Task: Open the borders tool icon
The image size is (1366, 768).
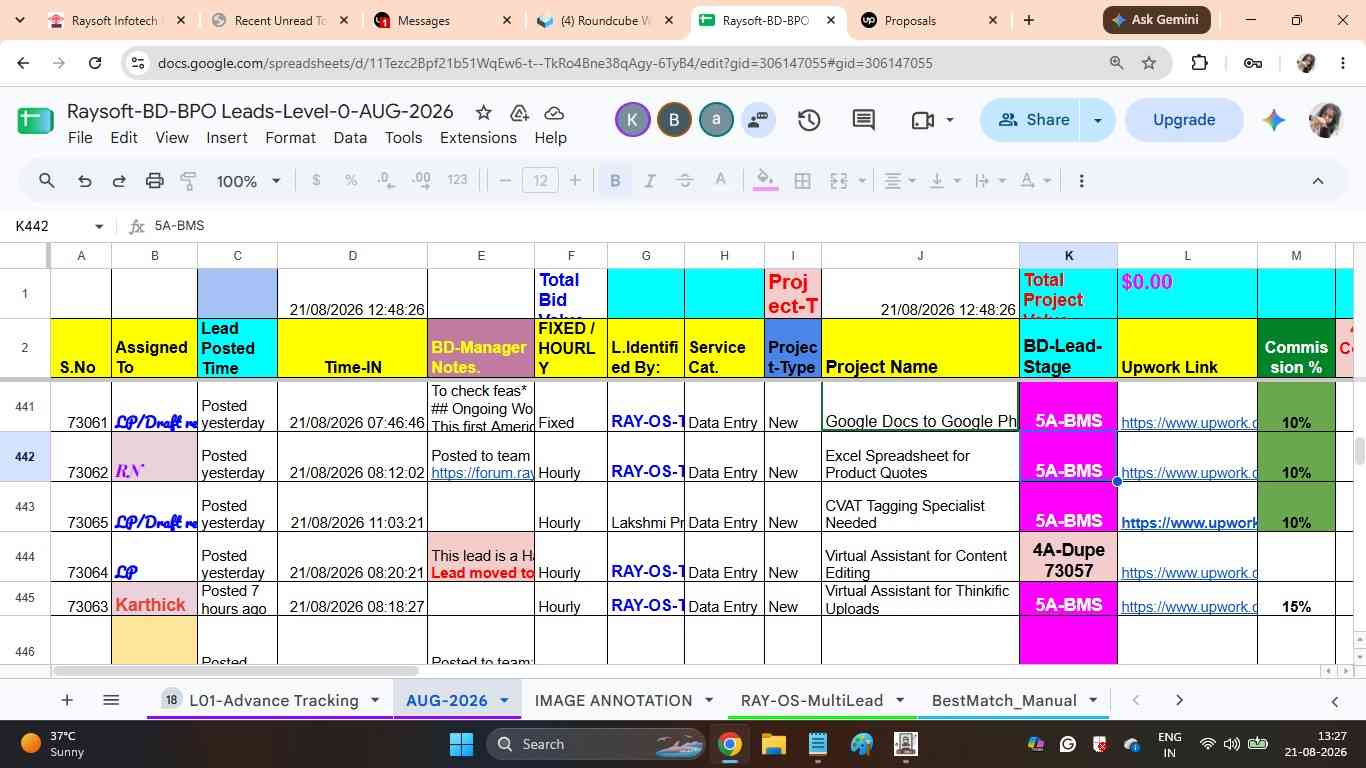Action: coord(802,181)
